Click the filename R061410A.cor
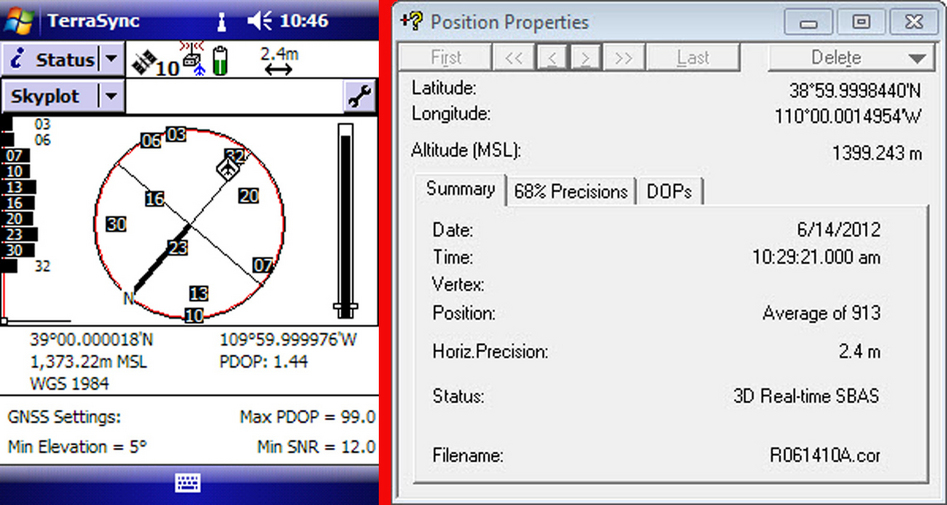 [x=825, y=455]
